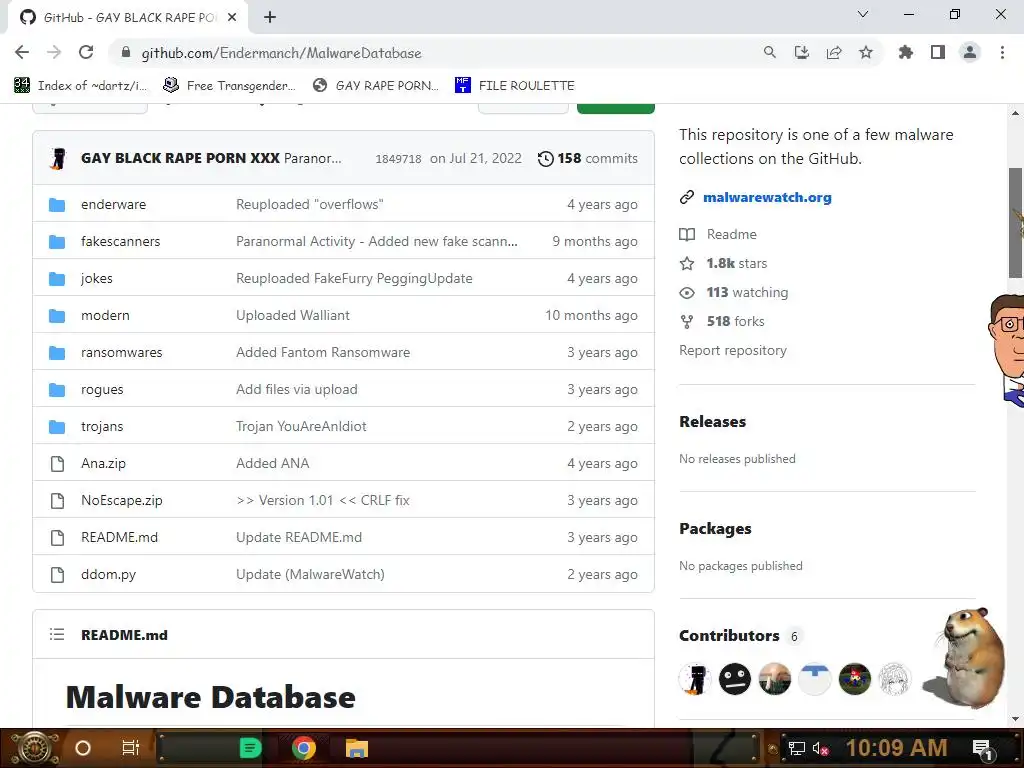Bookmark this page with the star icon
1024x768 pixels.
866,52
